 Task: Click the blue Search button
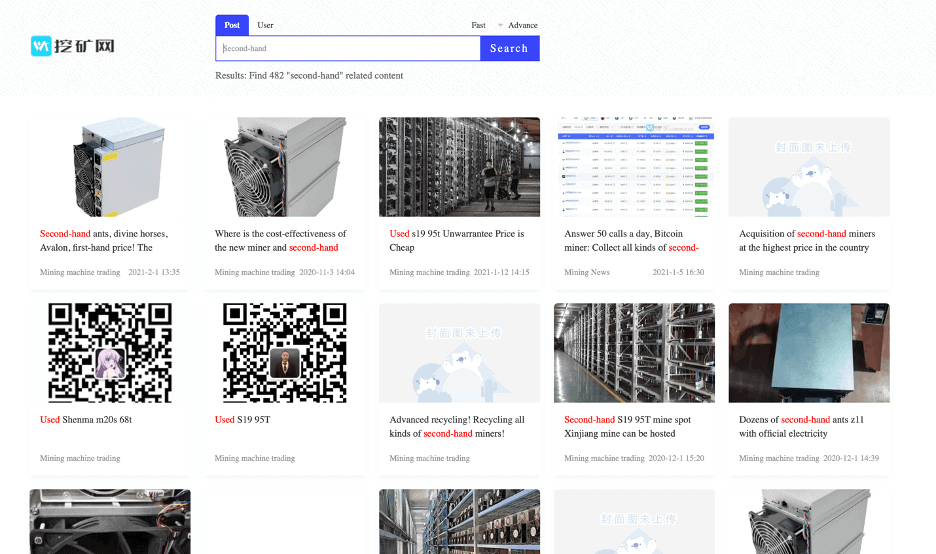click(509, 48)
